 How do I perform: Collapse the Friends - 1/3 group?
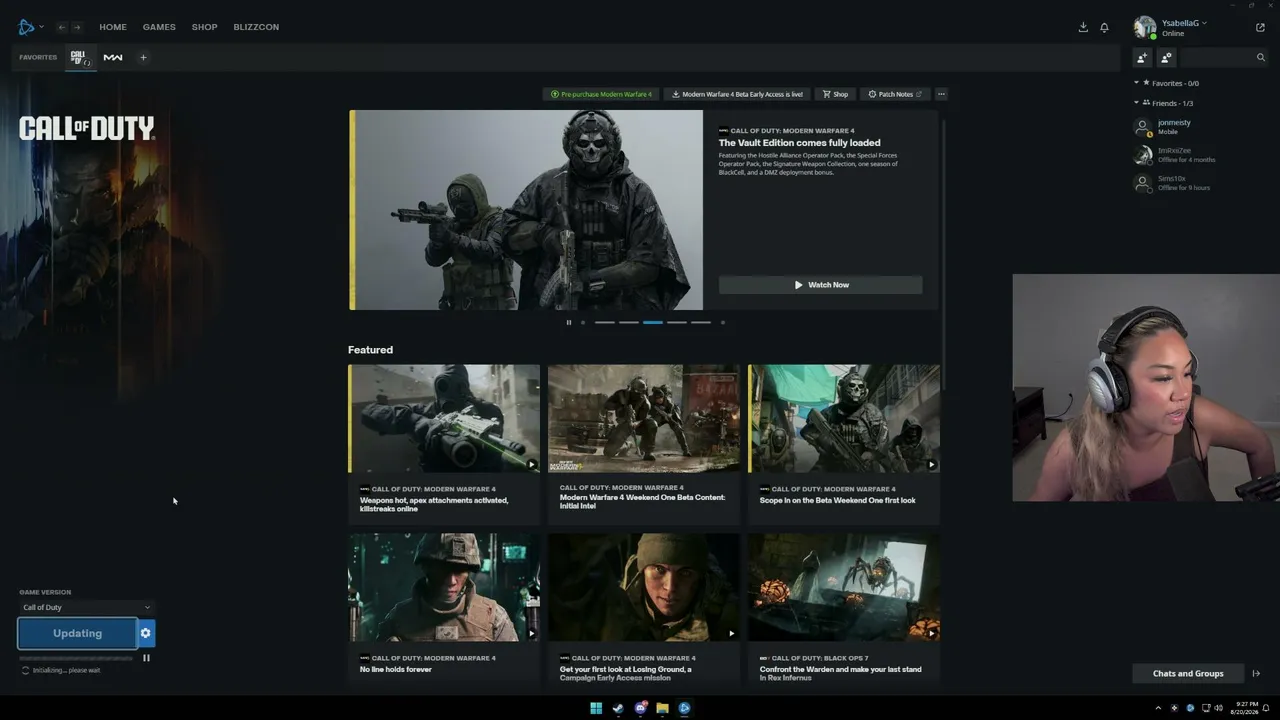pos(1163,103)
